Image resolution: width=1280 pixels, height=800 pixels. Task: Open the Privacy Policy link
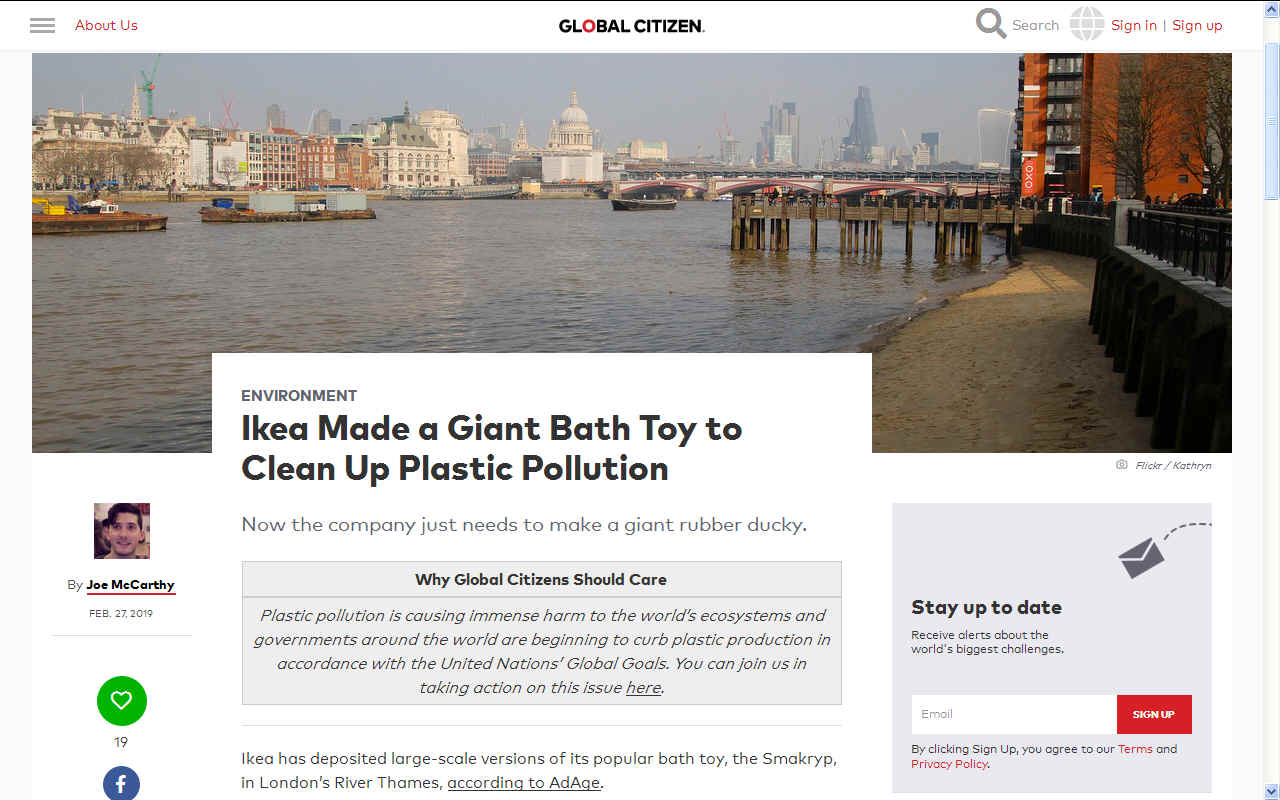(949, 764)
